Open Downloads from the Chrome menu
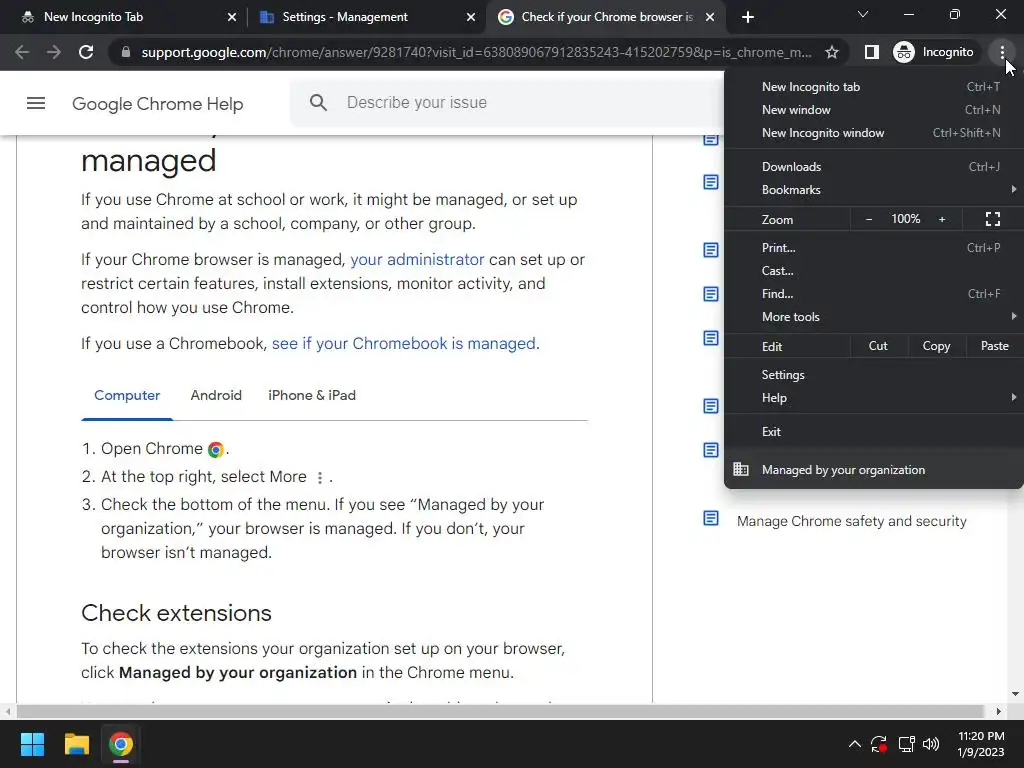The height and width of the screenshot is (768, 1024). click(x=874, y=167)
